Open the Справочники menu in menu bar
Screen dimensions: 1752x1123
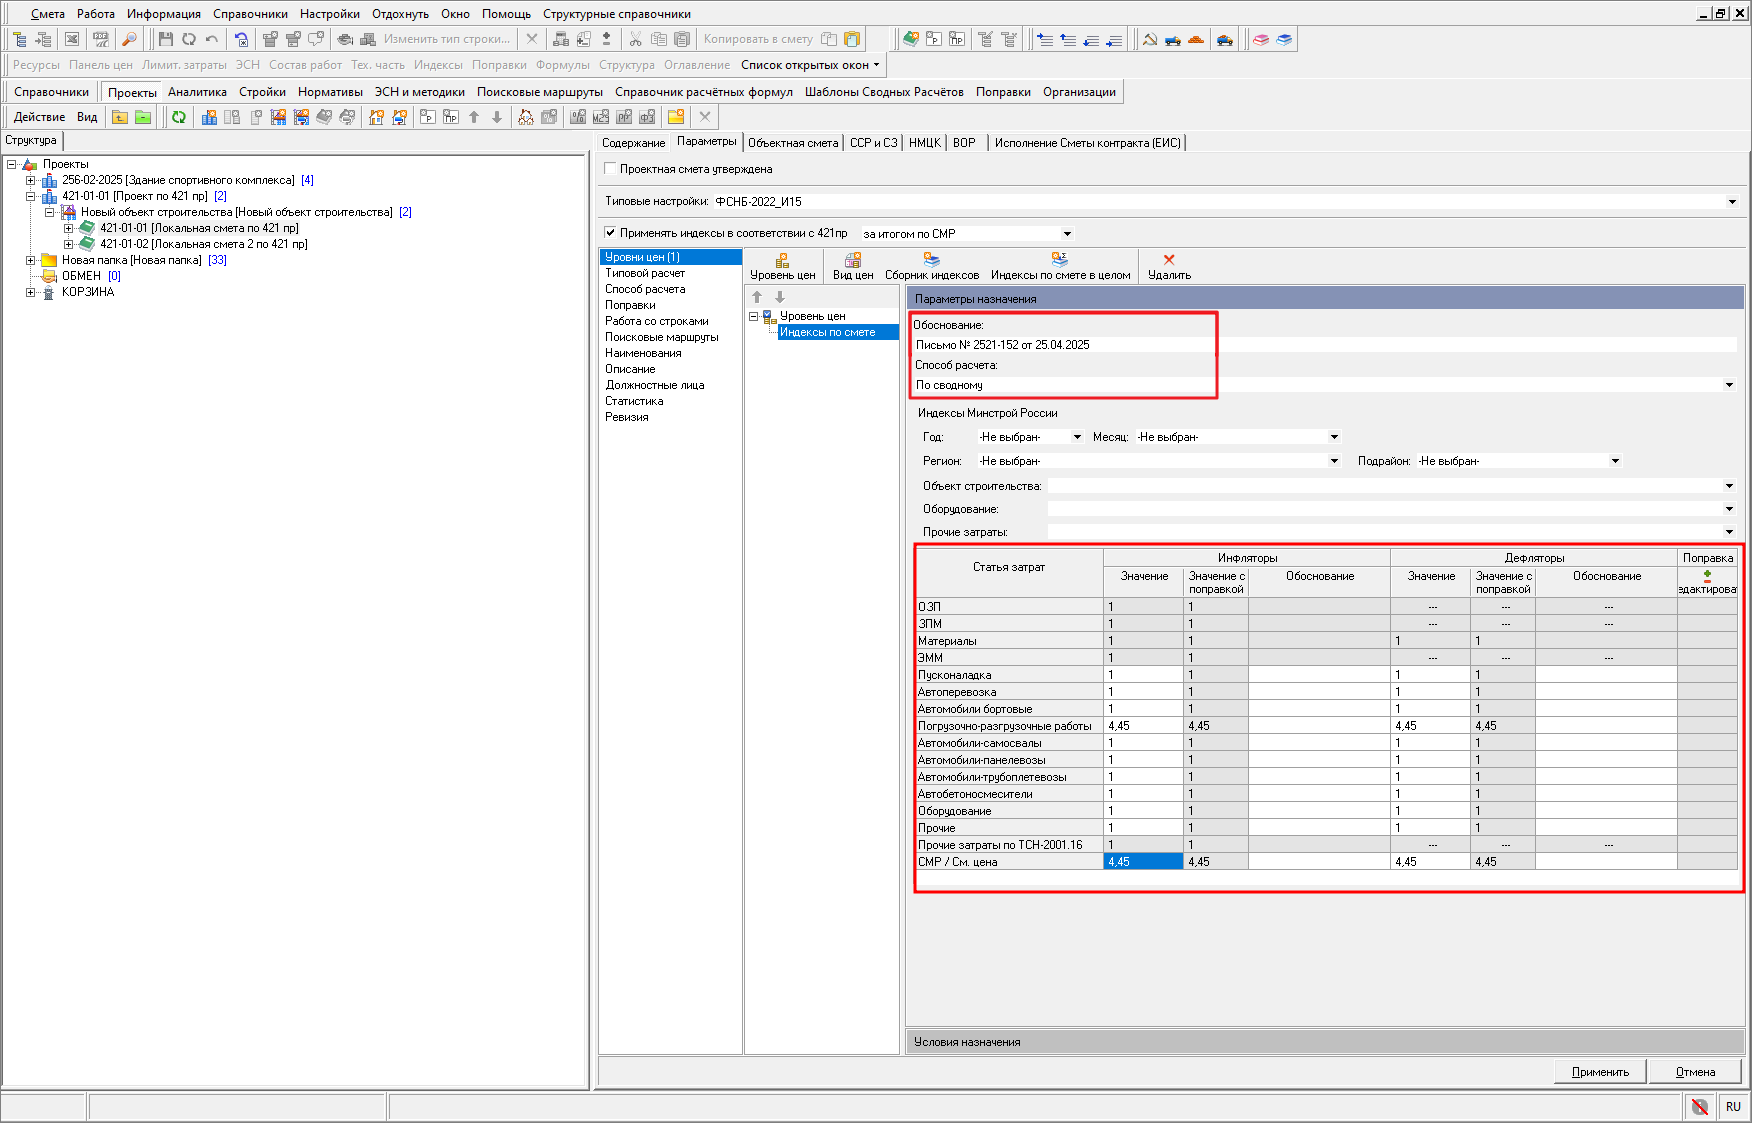click(250, 14)
